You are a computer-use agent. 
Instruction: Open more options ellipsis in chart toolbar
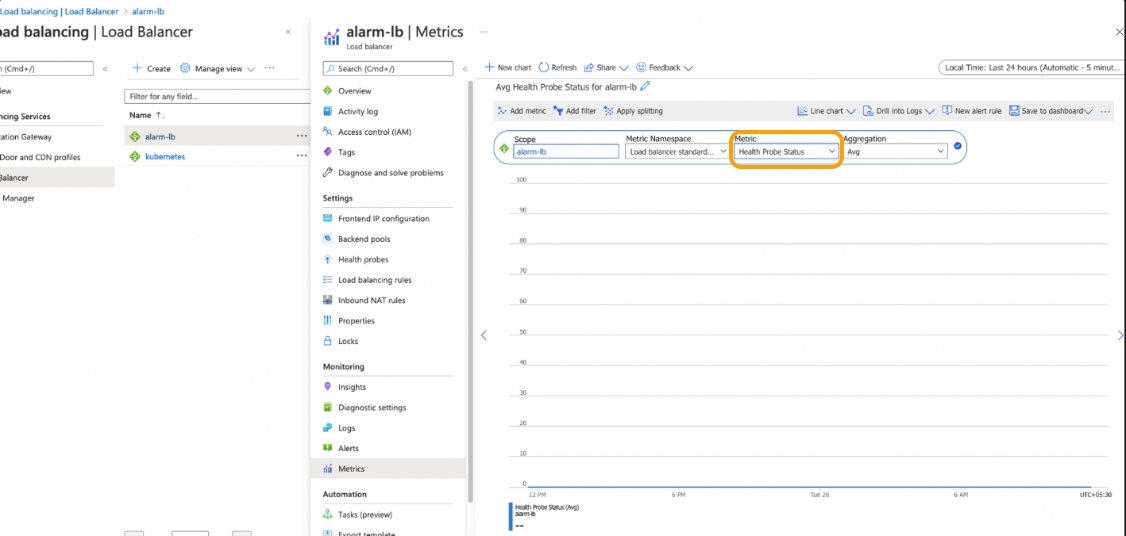tap(1105, 111)
